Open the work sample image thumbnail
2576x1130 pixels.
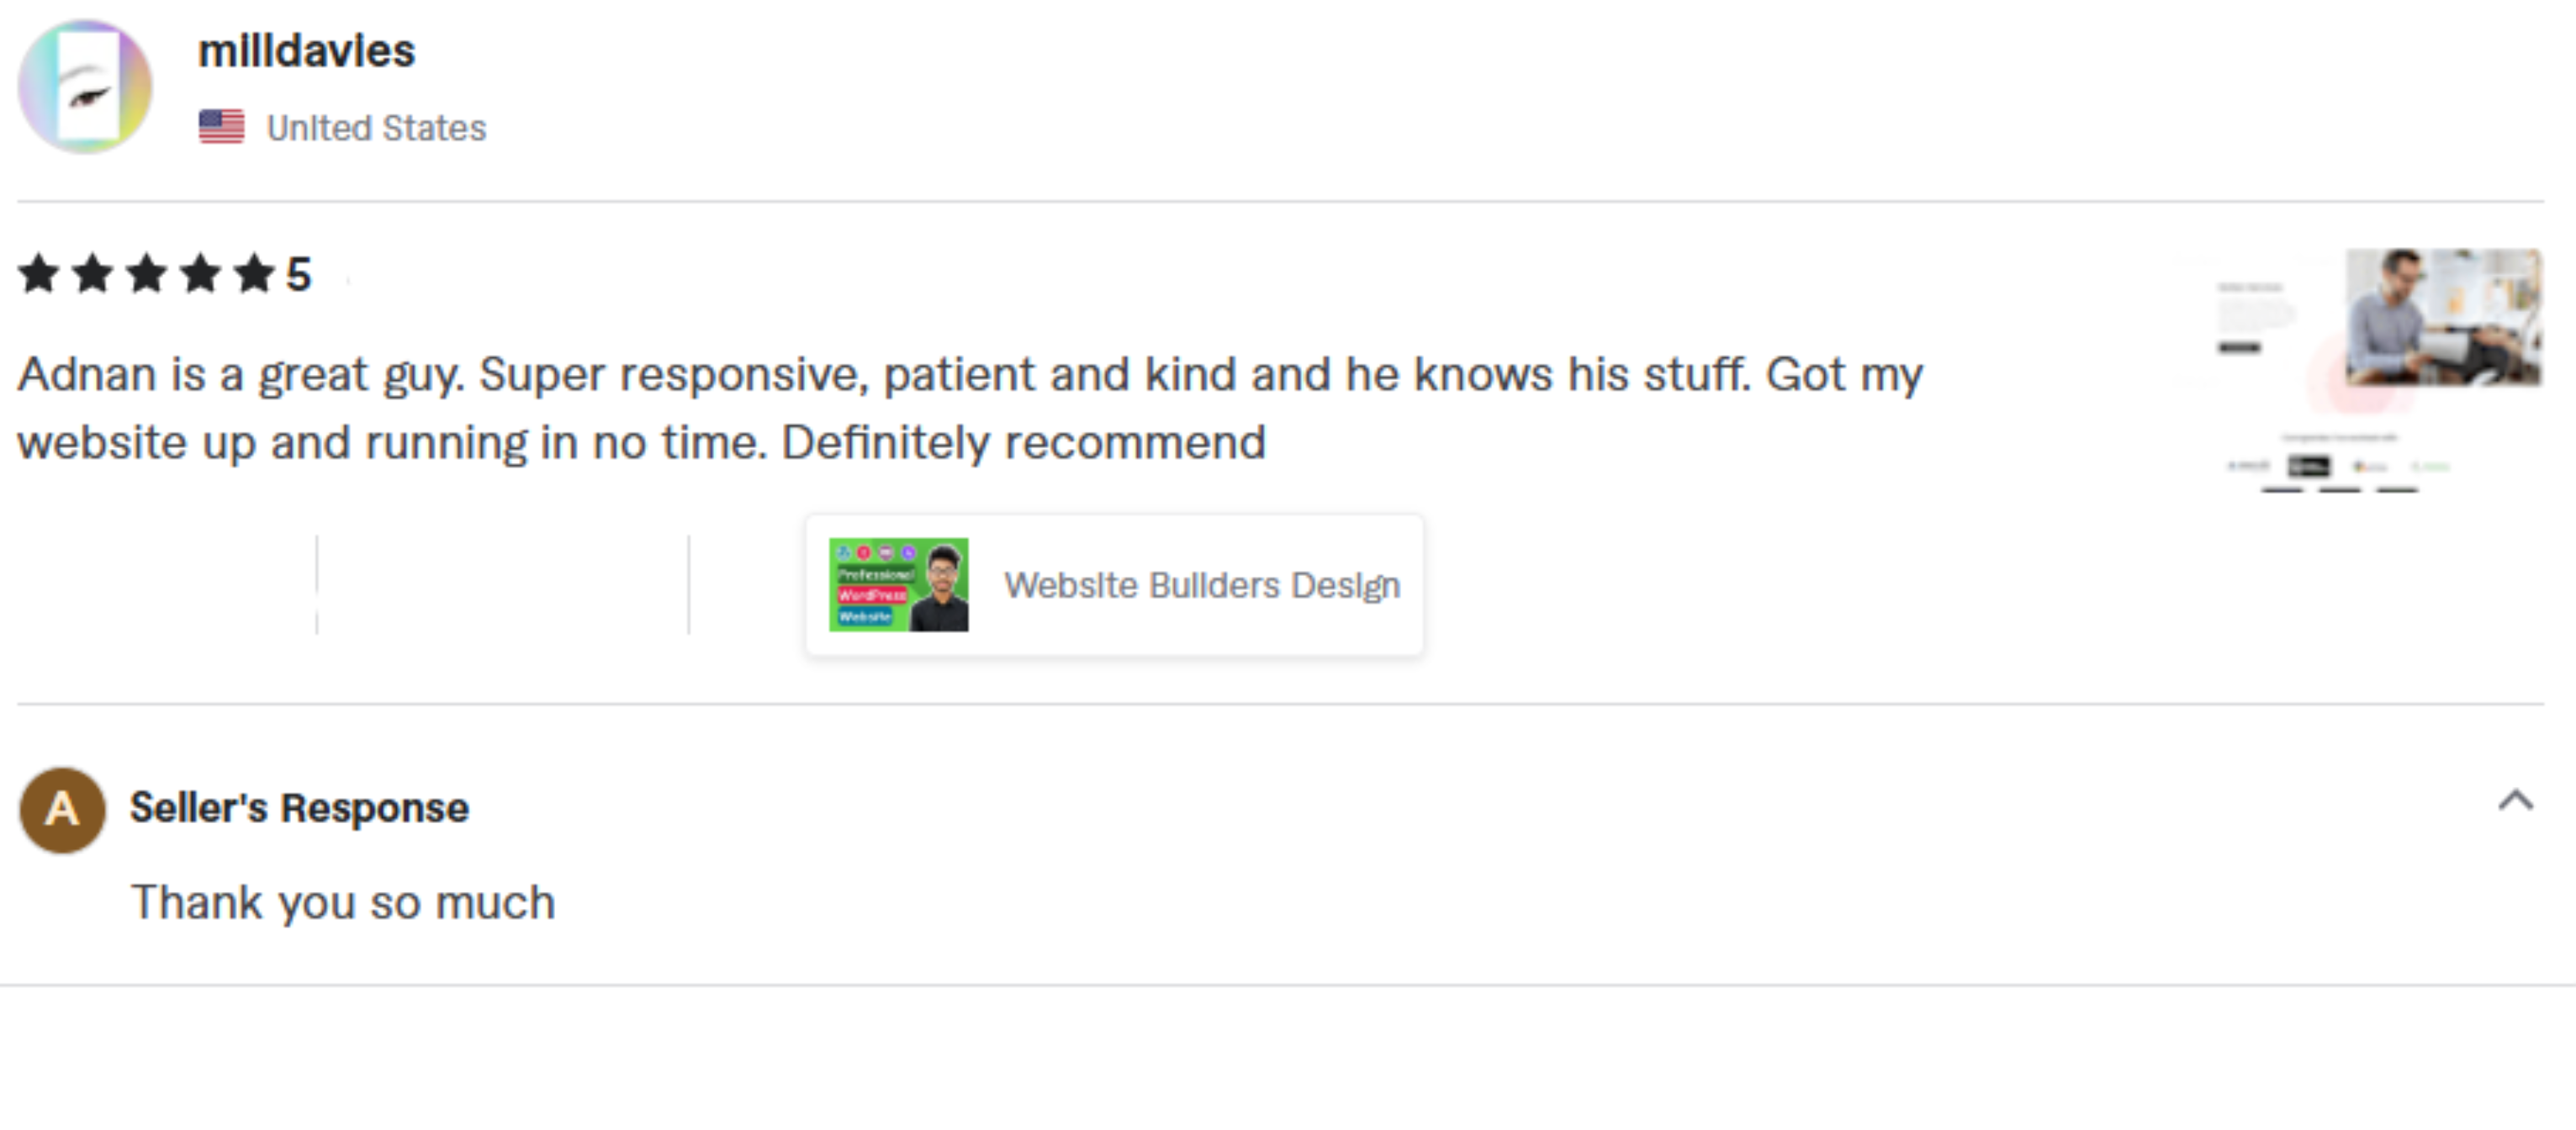2360,370
